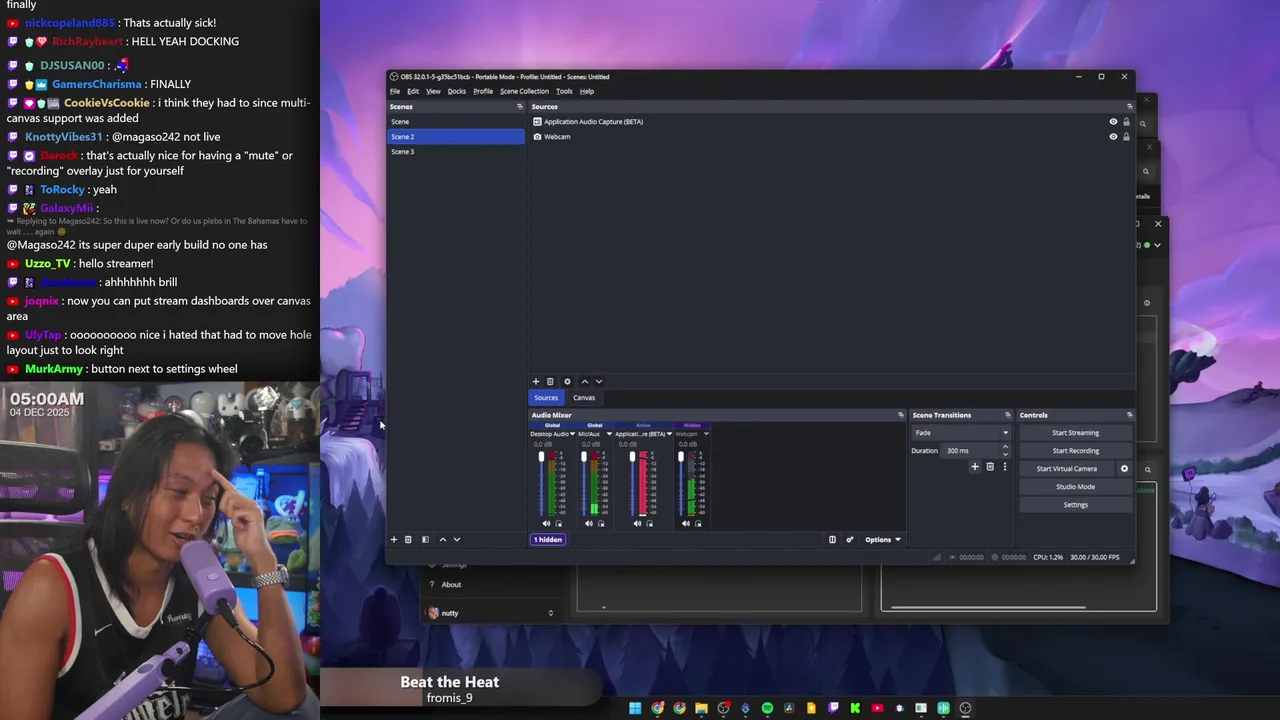The width and height of the screenshot is (1280, 720).
Task: Increase transition duration with the up stepper
Action: [1005, 447]
